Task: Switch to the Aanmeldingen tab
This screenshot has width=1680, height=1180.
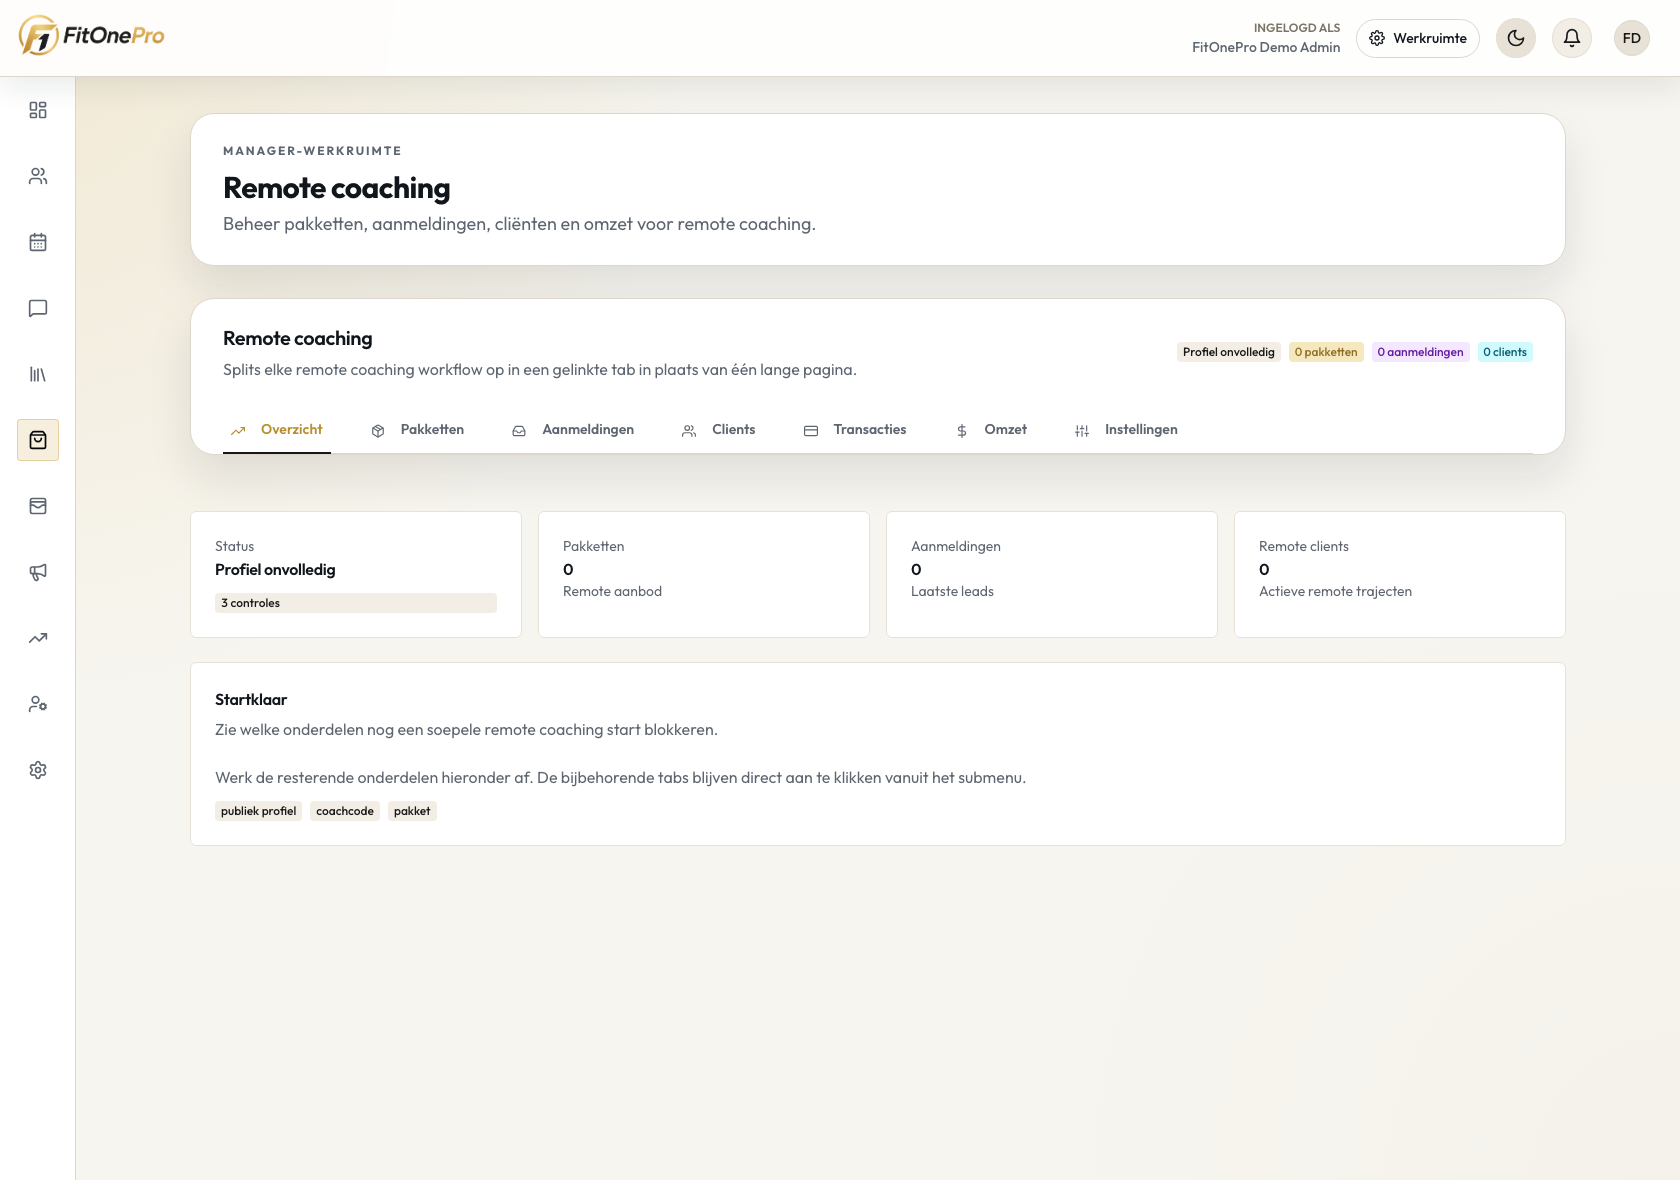Action: click(x=573, y=430)
